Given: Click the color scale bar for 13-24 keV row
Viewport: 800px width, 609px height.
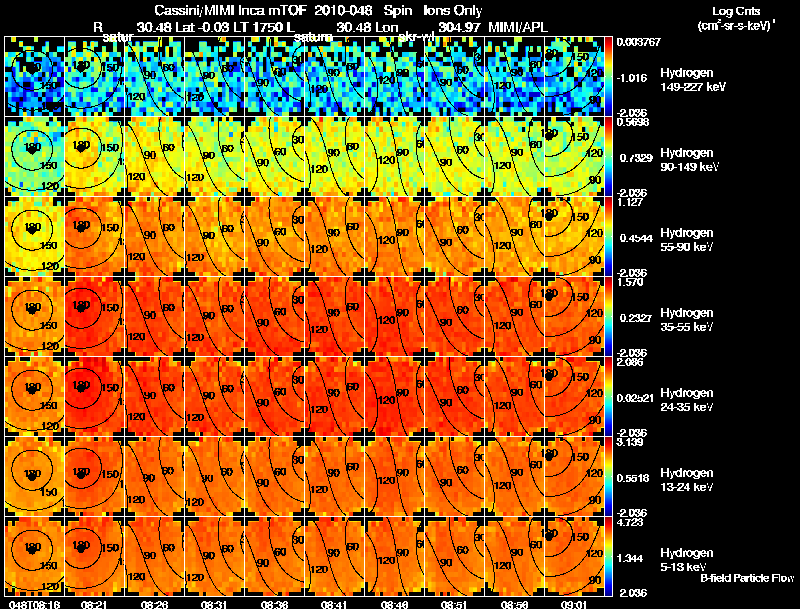Looking at the screenshot, I should pyautogui.click(x=608, y=476).
